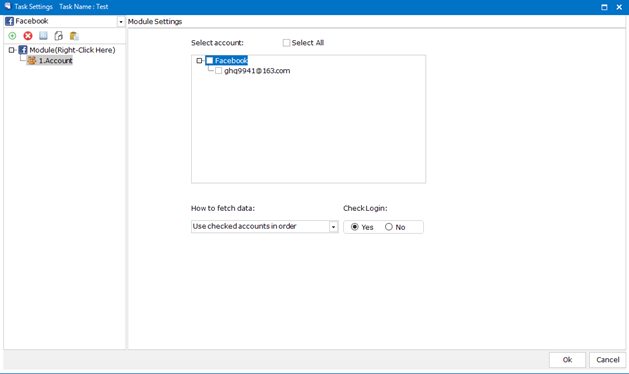Click the green add module icon
629x374 pixels.
(x=12, y=36)
